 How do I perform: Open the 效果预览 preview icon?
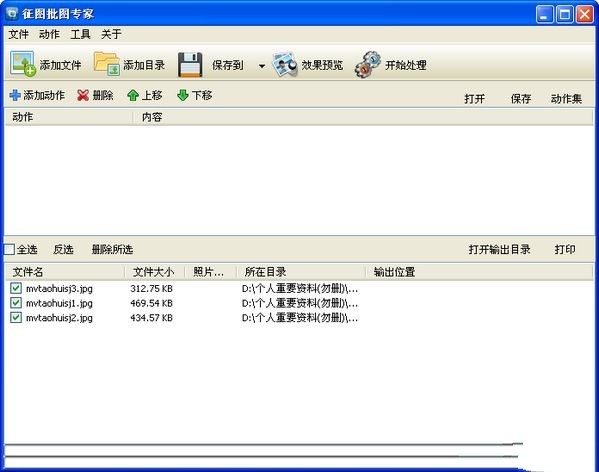285,64
